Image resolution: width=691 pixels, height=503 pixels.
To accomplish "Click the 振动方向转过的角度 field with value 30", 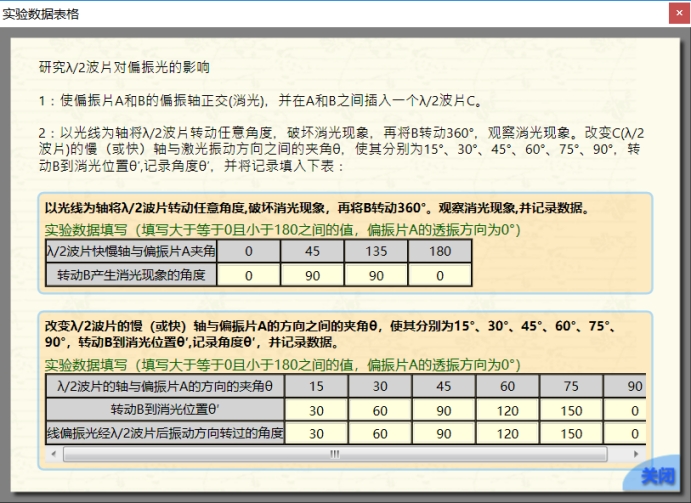I will 317,434.
